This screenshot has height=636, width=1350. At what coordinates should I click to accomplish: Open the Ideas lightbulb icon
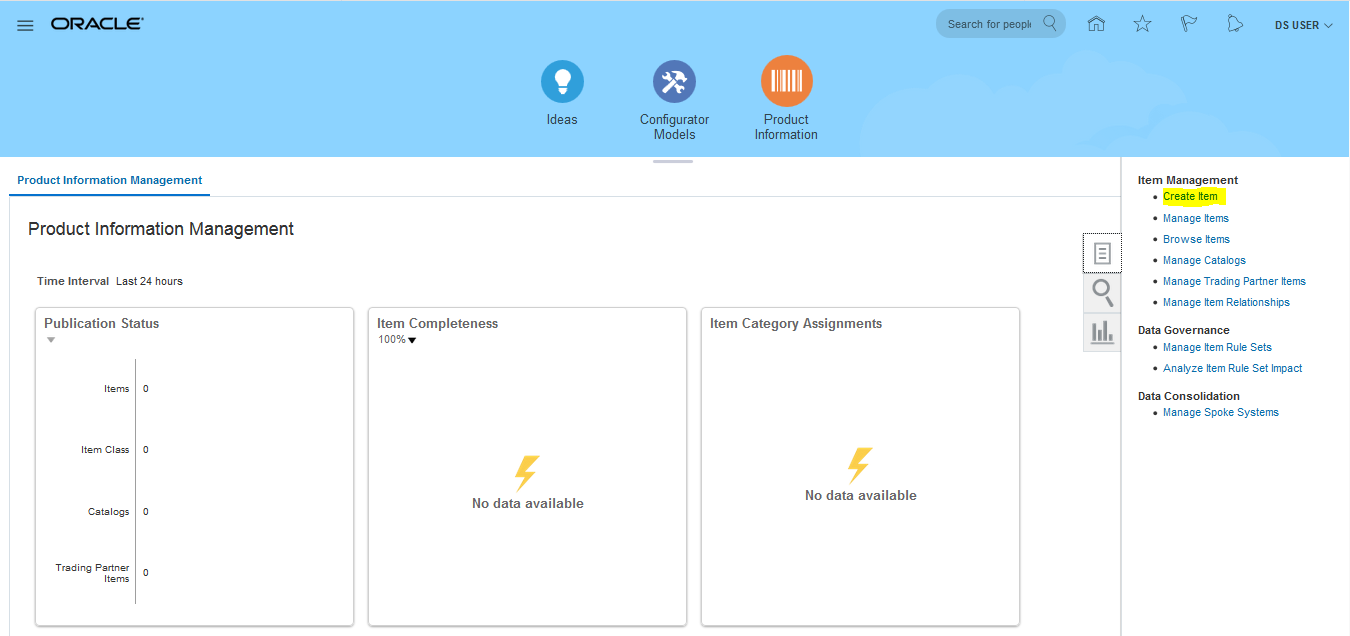point(562,81)
